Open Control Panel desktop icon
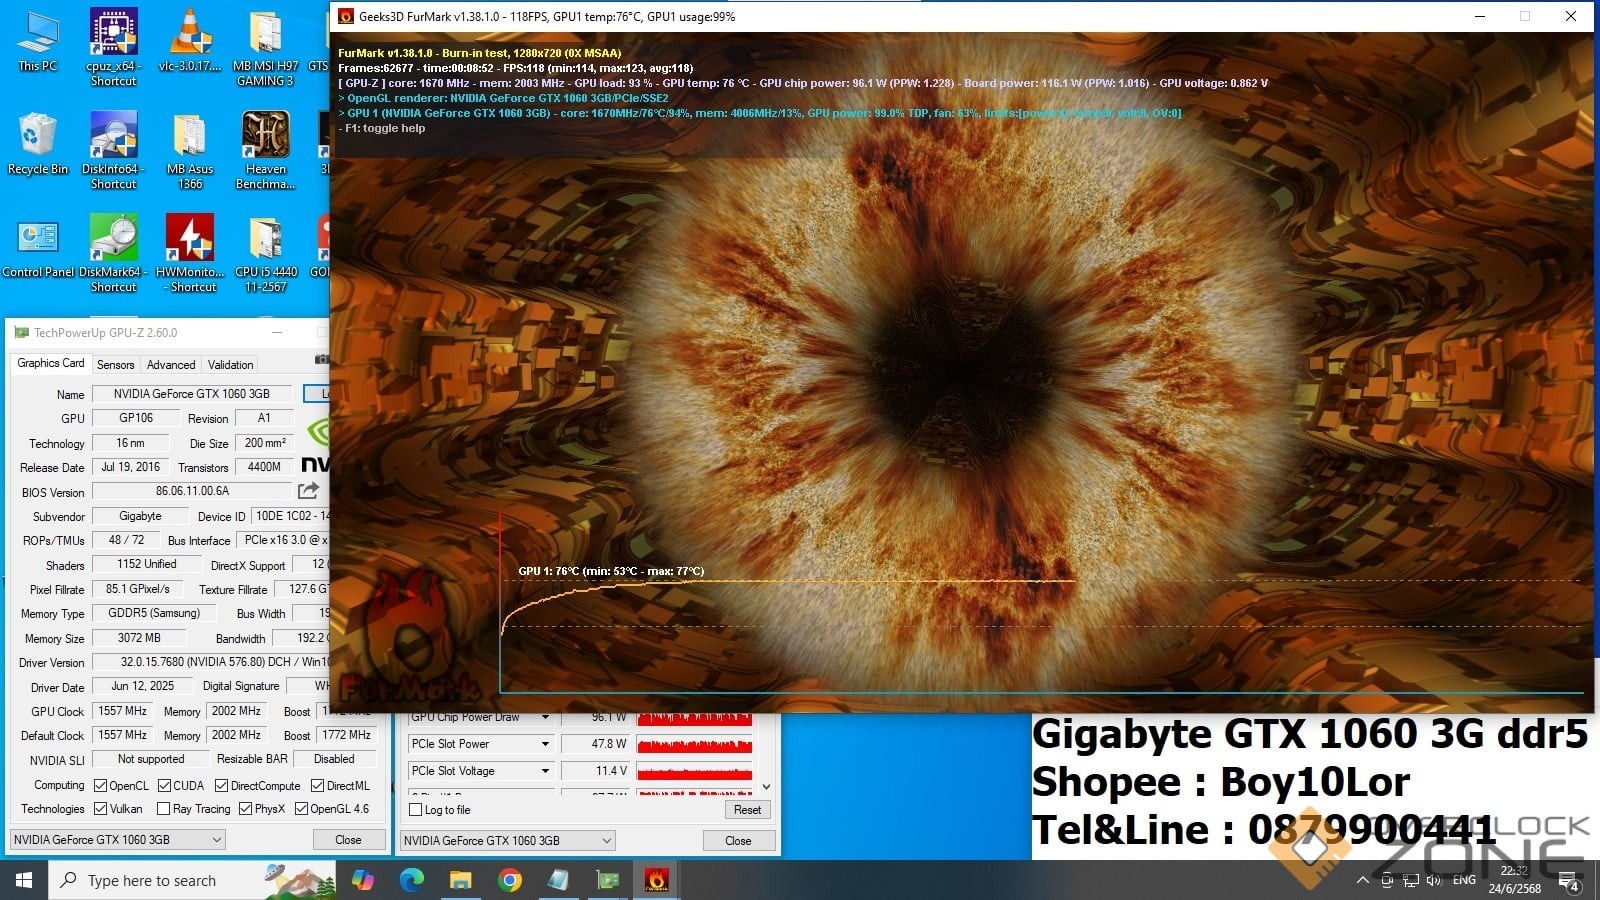This screenshot has height=900, width=1600. (37, 248)
